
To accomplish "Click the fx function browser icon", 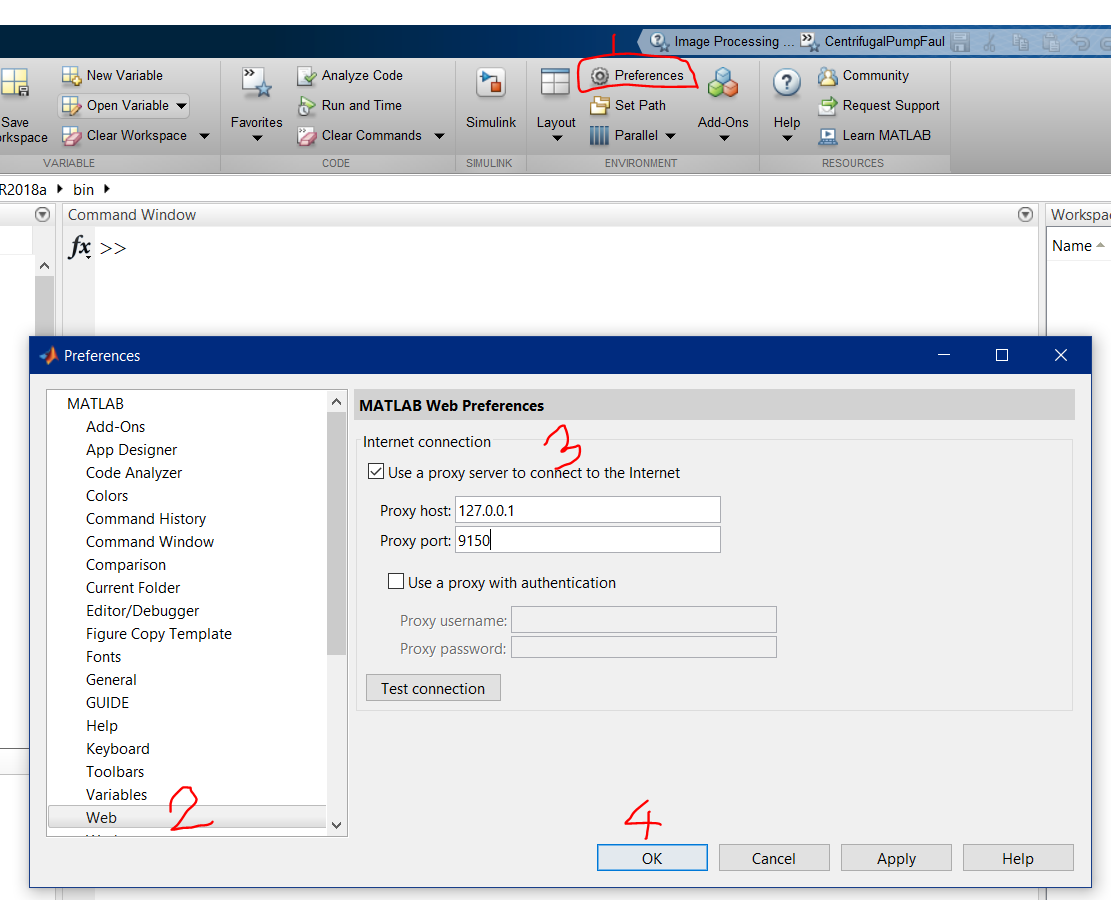I will [x=79, y=247].
